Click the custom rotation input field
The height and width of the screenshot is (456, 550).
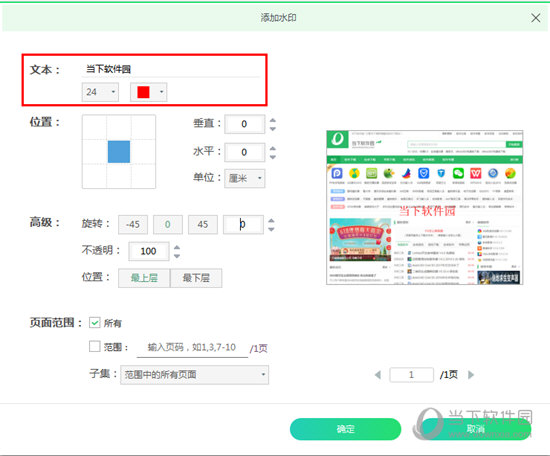(243, 224)
